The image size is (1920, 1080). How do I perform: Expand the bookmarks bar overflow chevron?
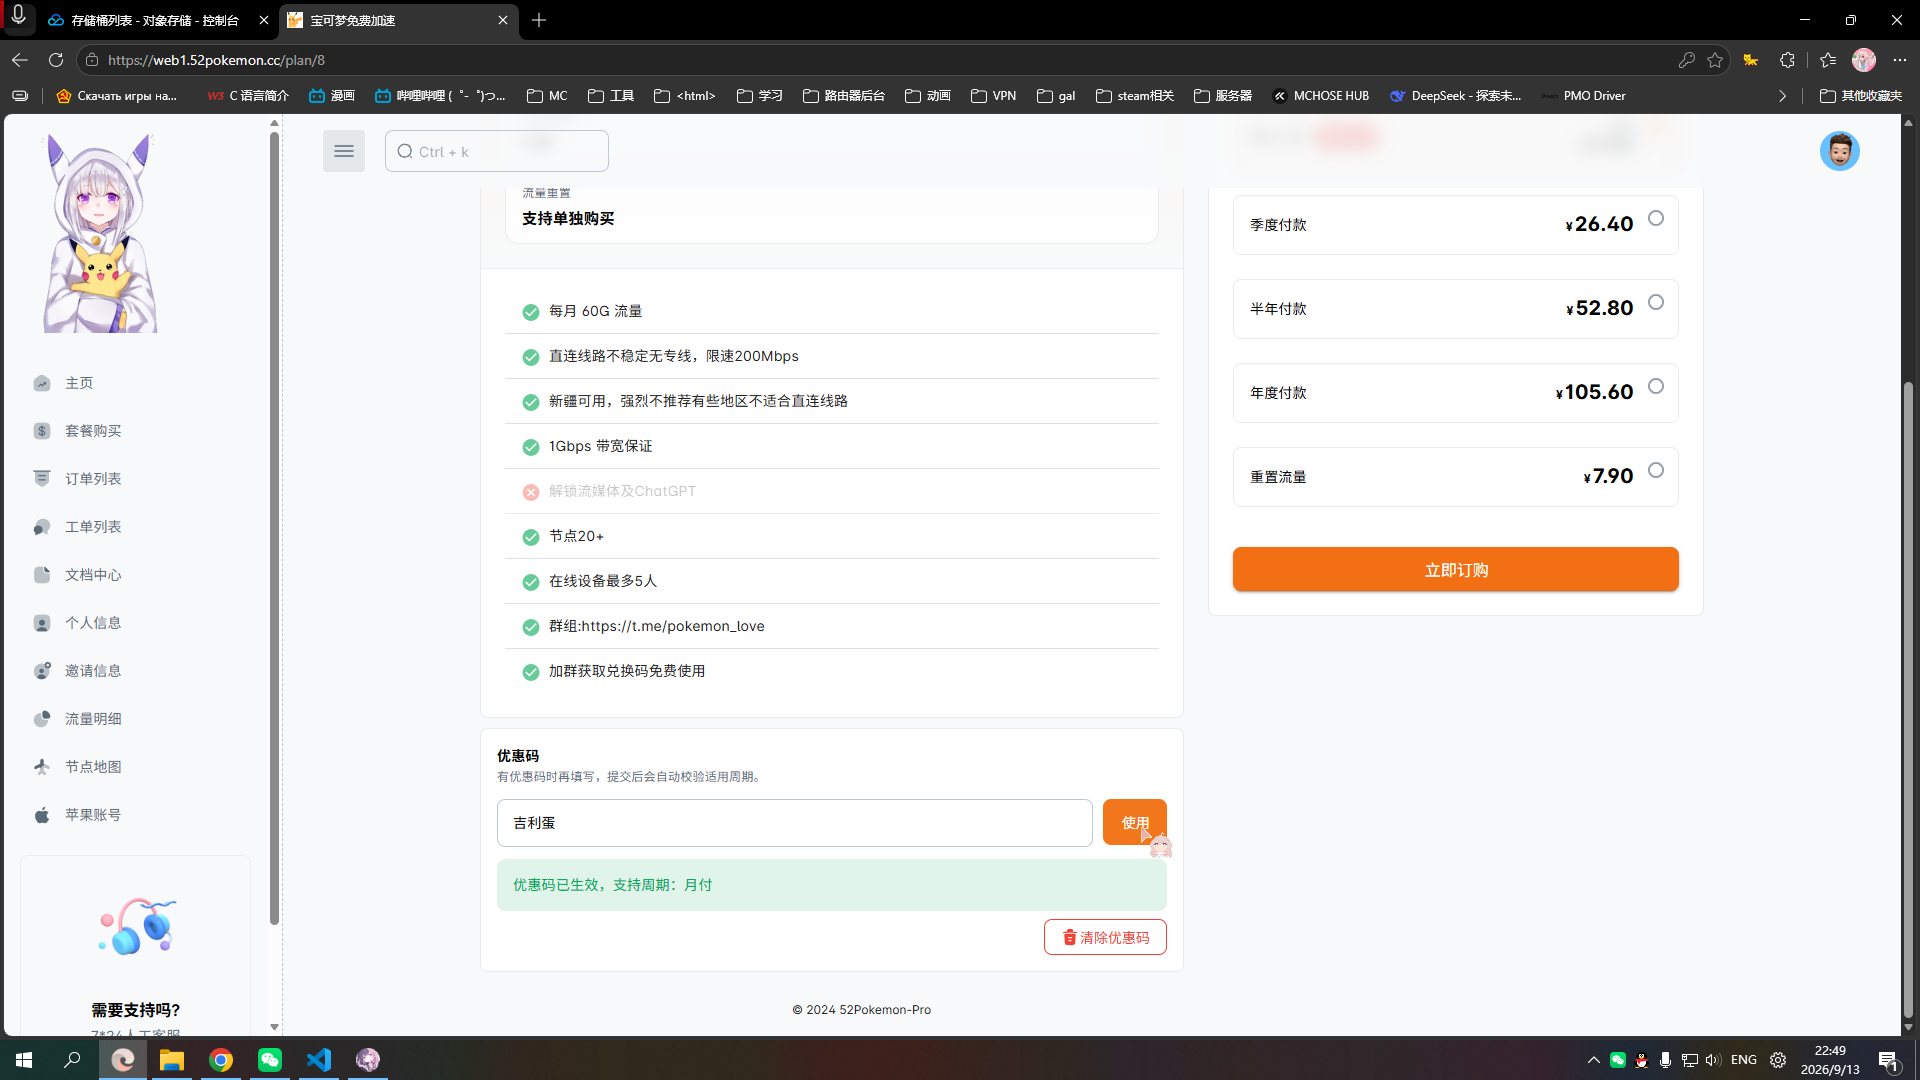click(1782, 96)
